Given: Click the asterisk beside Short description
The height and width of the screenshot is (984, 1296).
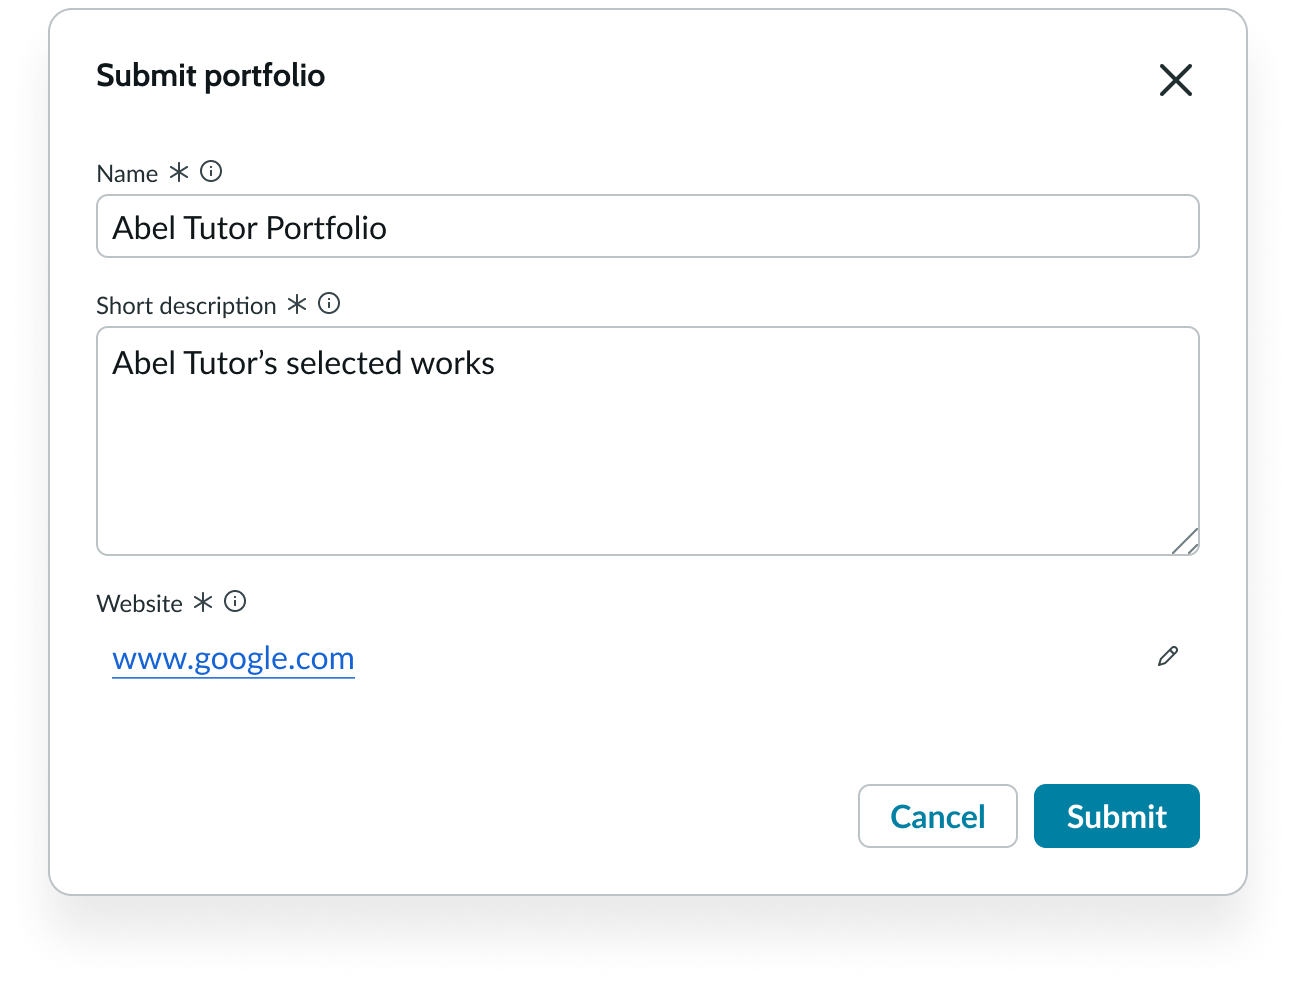Looking at the screenshot, I should 296,304.
